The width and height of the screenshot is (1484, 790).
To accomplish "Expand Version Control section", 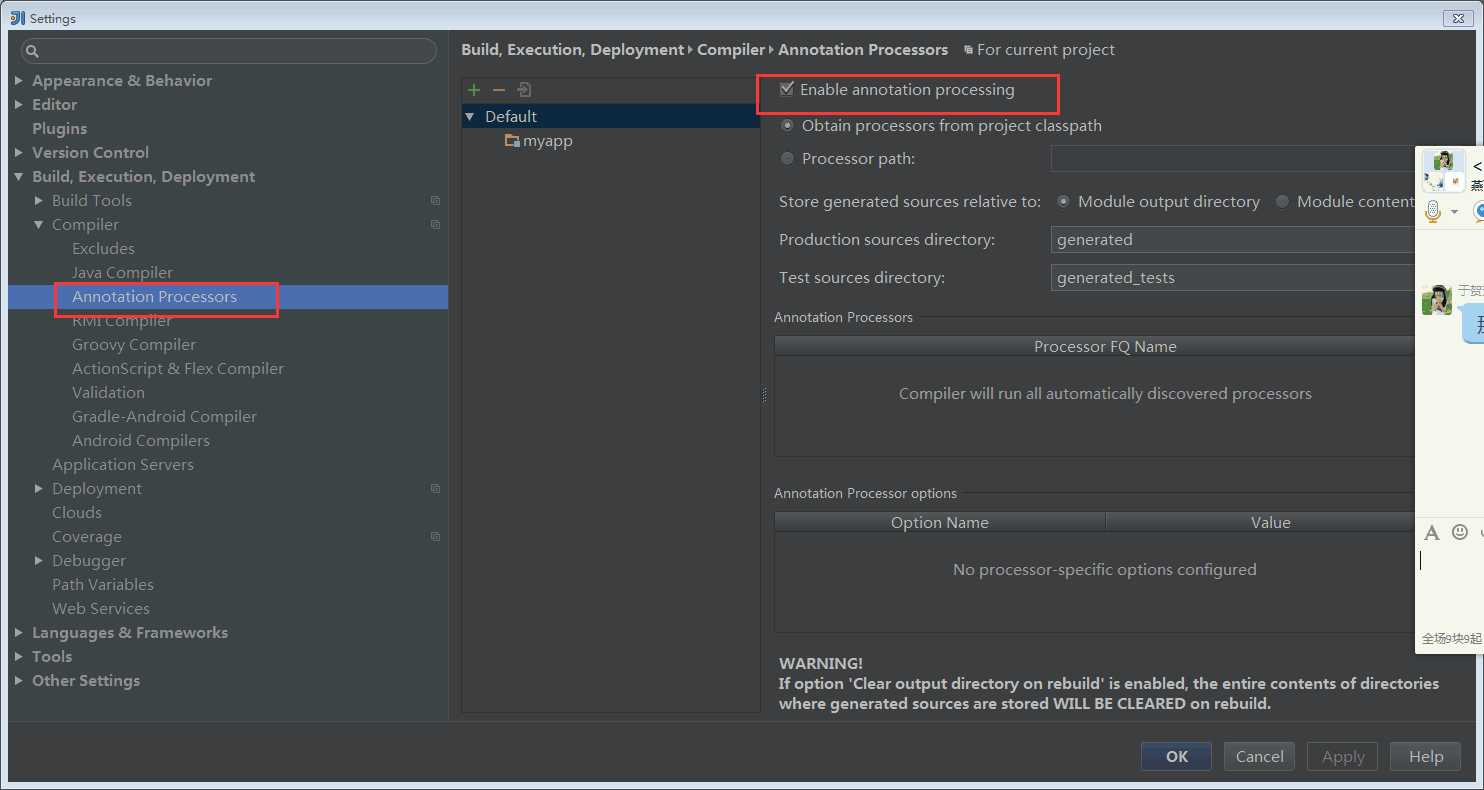I will tap(19, 152).
